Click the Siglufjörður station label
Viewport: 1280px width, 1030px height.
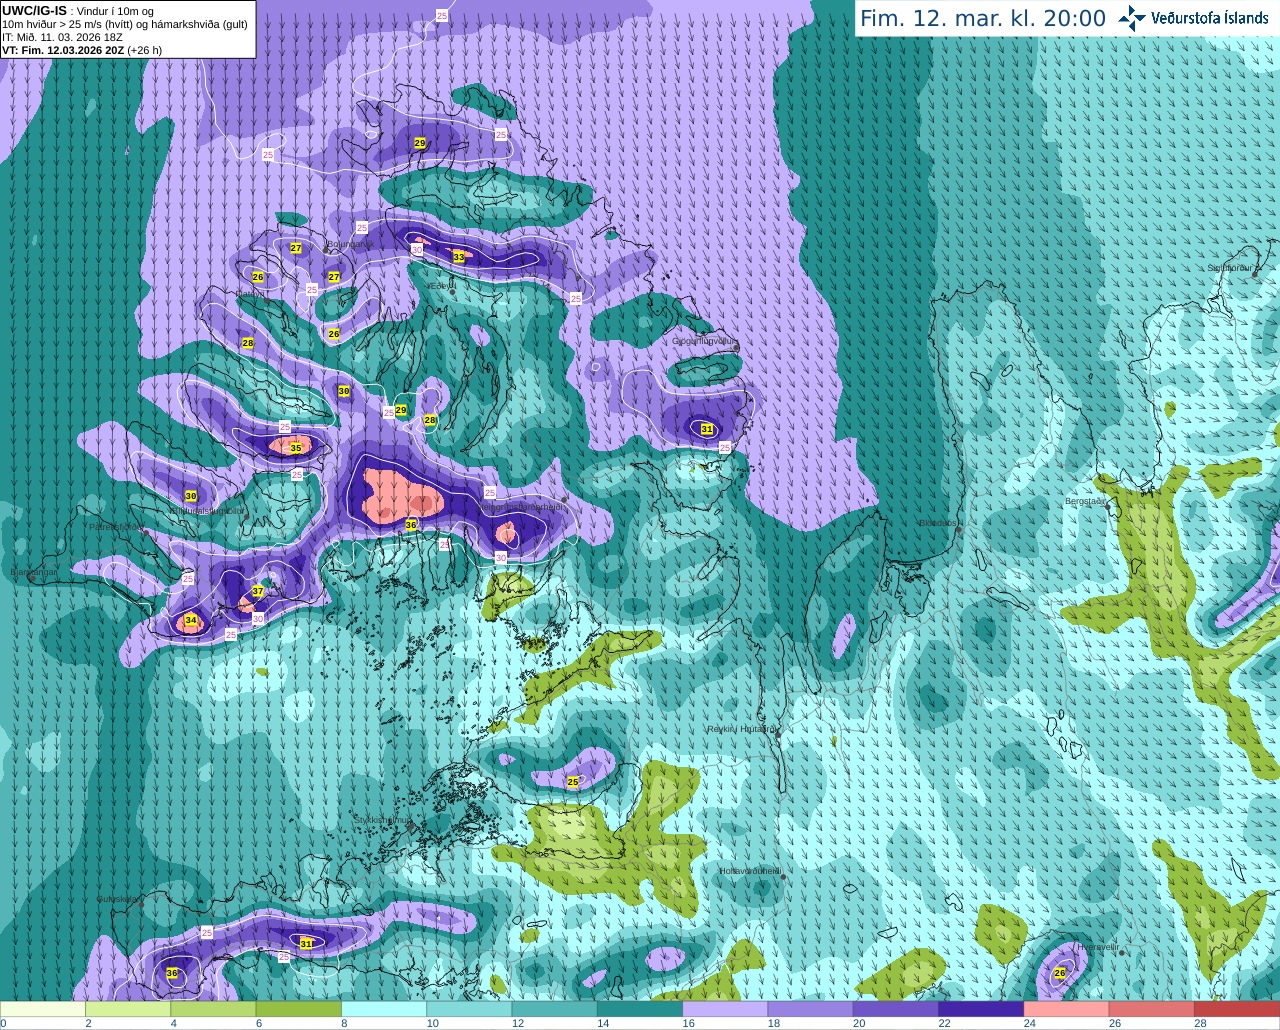coord(1230,268)
